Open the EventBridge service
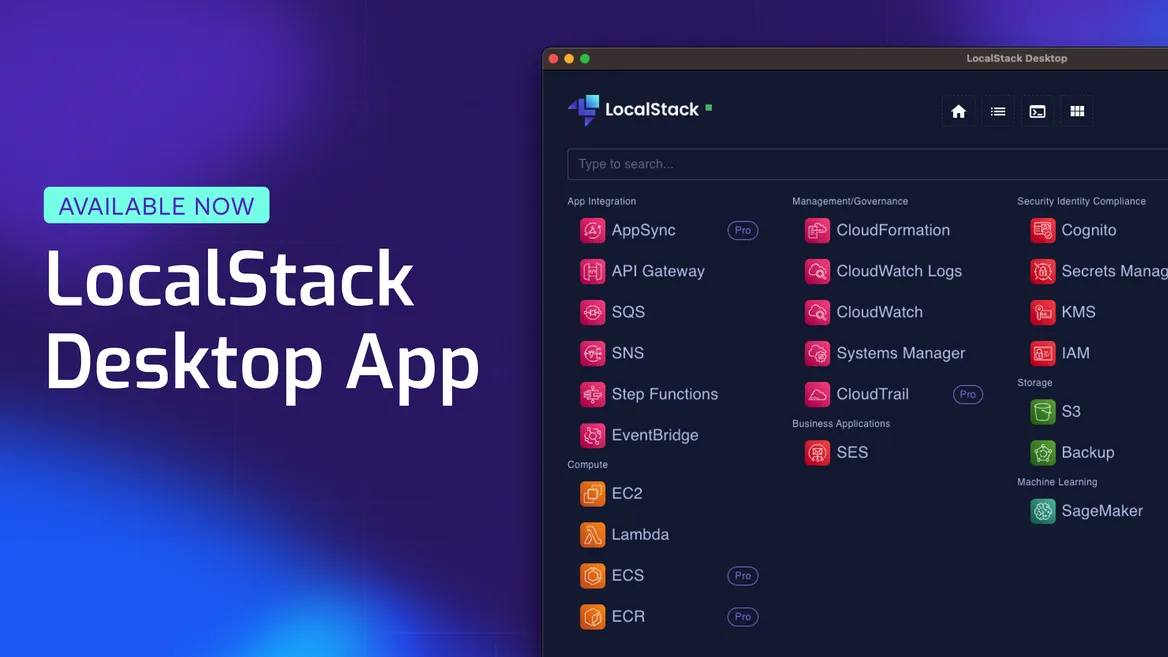The image size is (1168, 657). (654, 435)
